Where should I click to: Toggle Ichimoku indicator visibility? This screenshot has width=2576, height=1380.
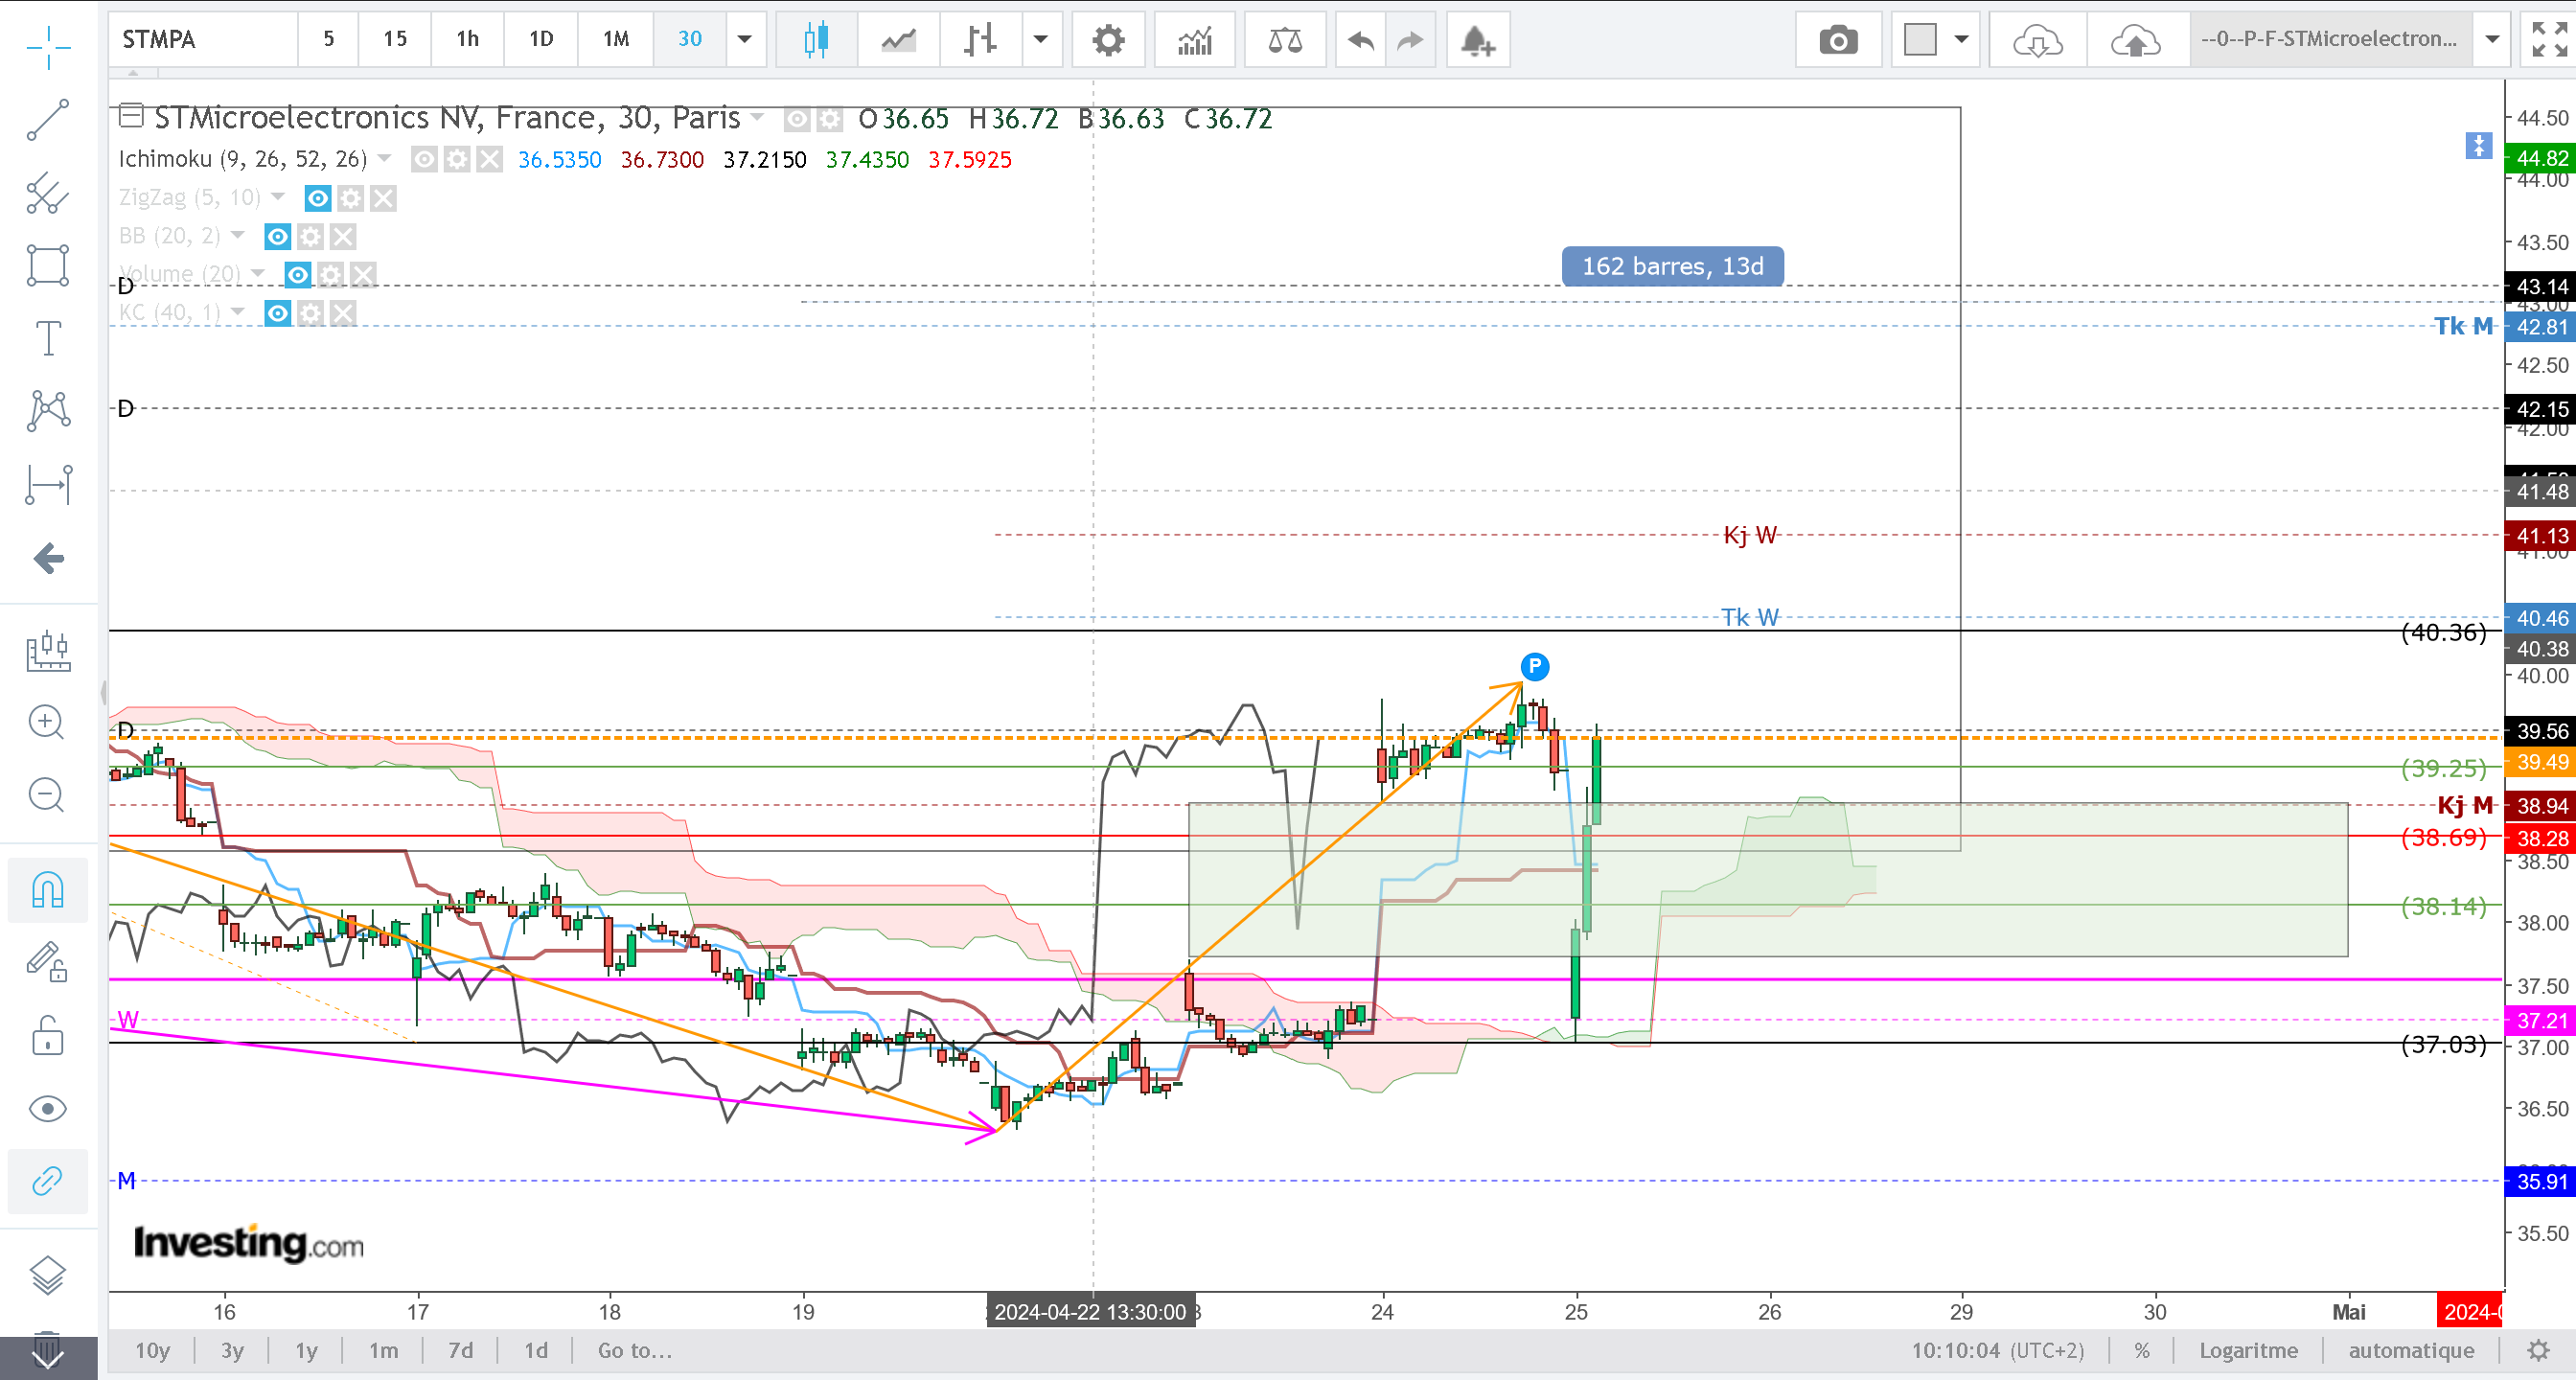click(424, 159)
